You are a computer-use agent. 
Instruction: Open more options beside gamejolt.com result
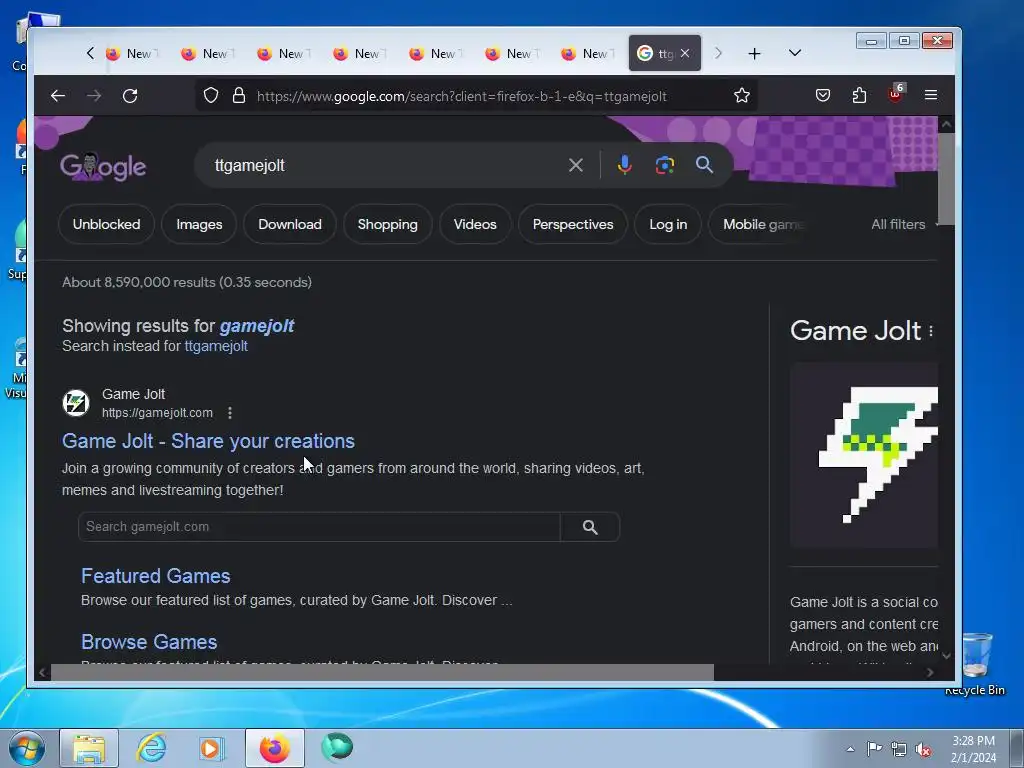(x=229, y=413)
